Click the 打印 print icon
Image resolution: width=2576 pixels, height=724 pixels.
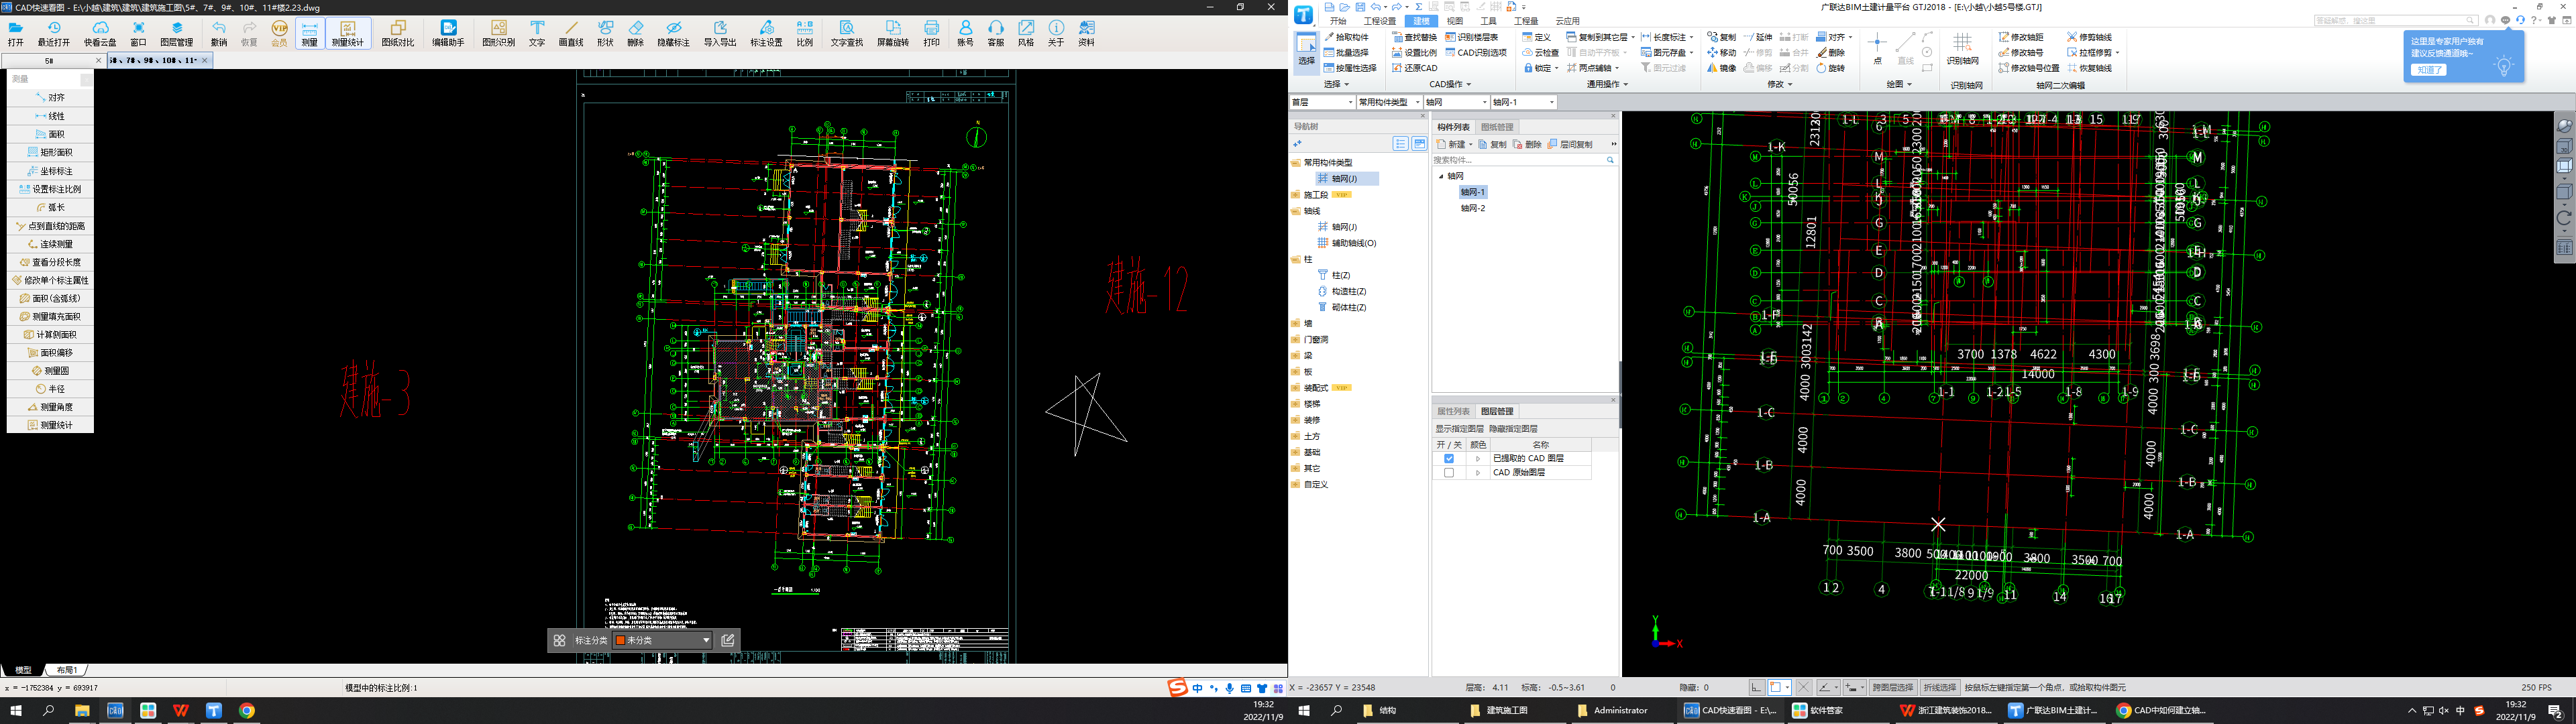(931, 33)
